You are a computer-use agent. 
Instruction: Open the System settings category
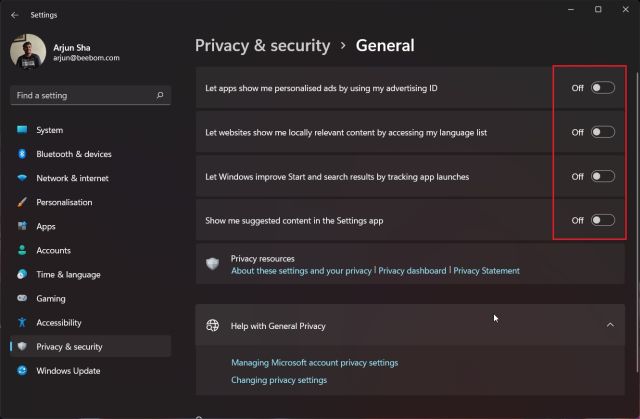pyautogui.click(x=90, y=130)
